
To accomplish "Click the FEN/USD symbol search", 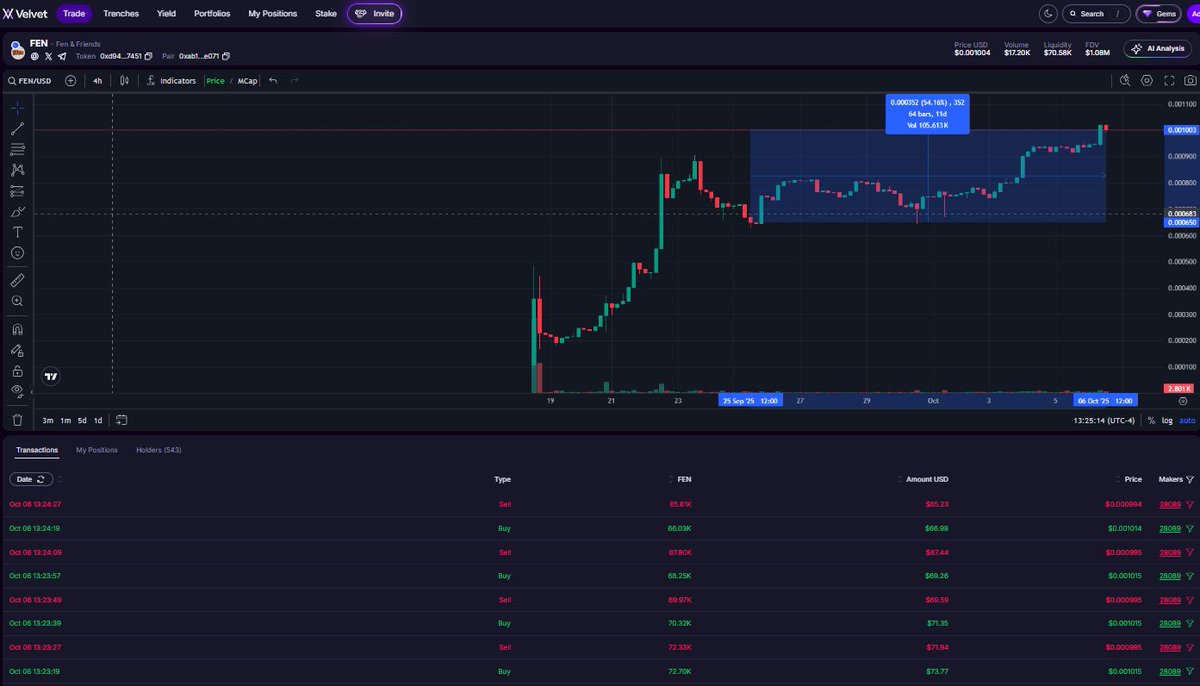I will [31, 81].
